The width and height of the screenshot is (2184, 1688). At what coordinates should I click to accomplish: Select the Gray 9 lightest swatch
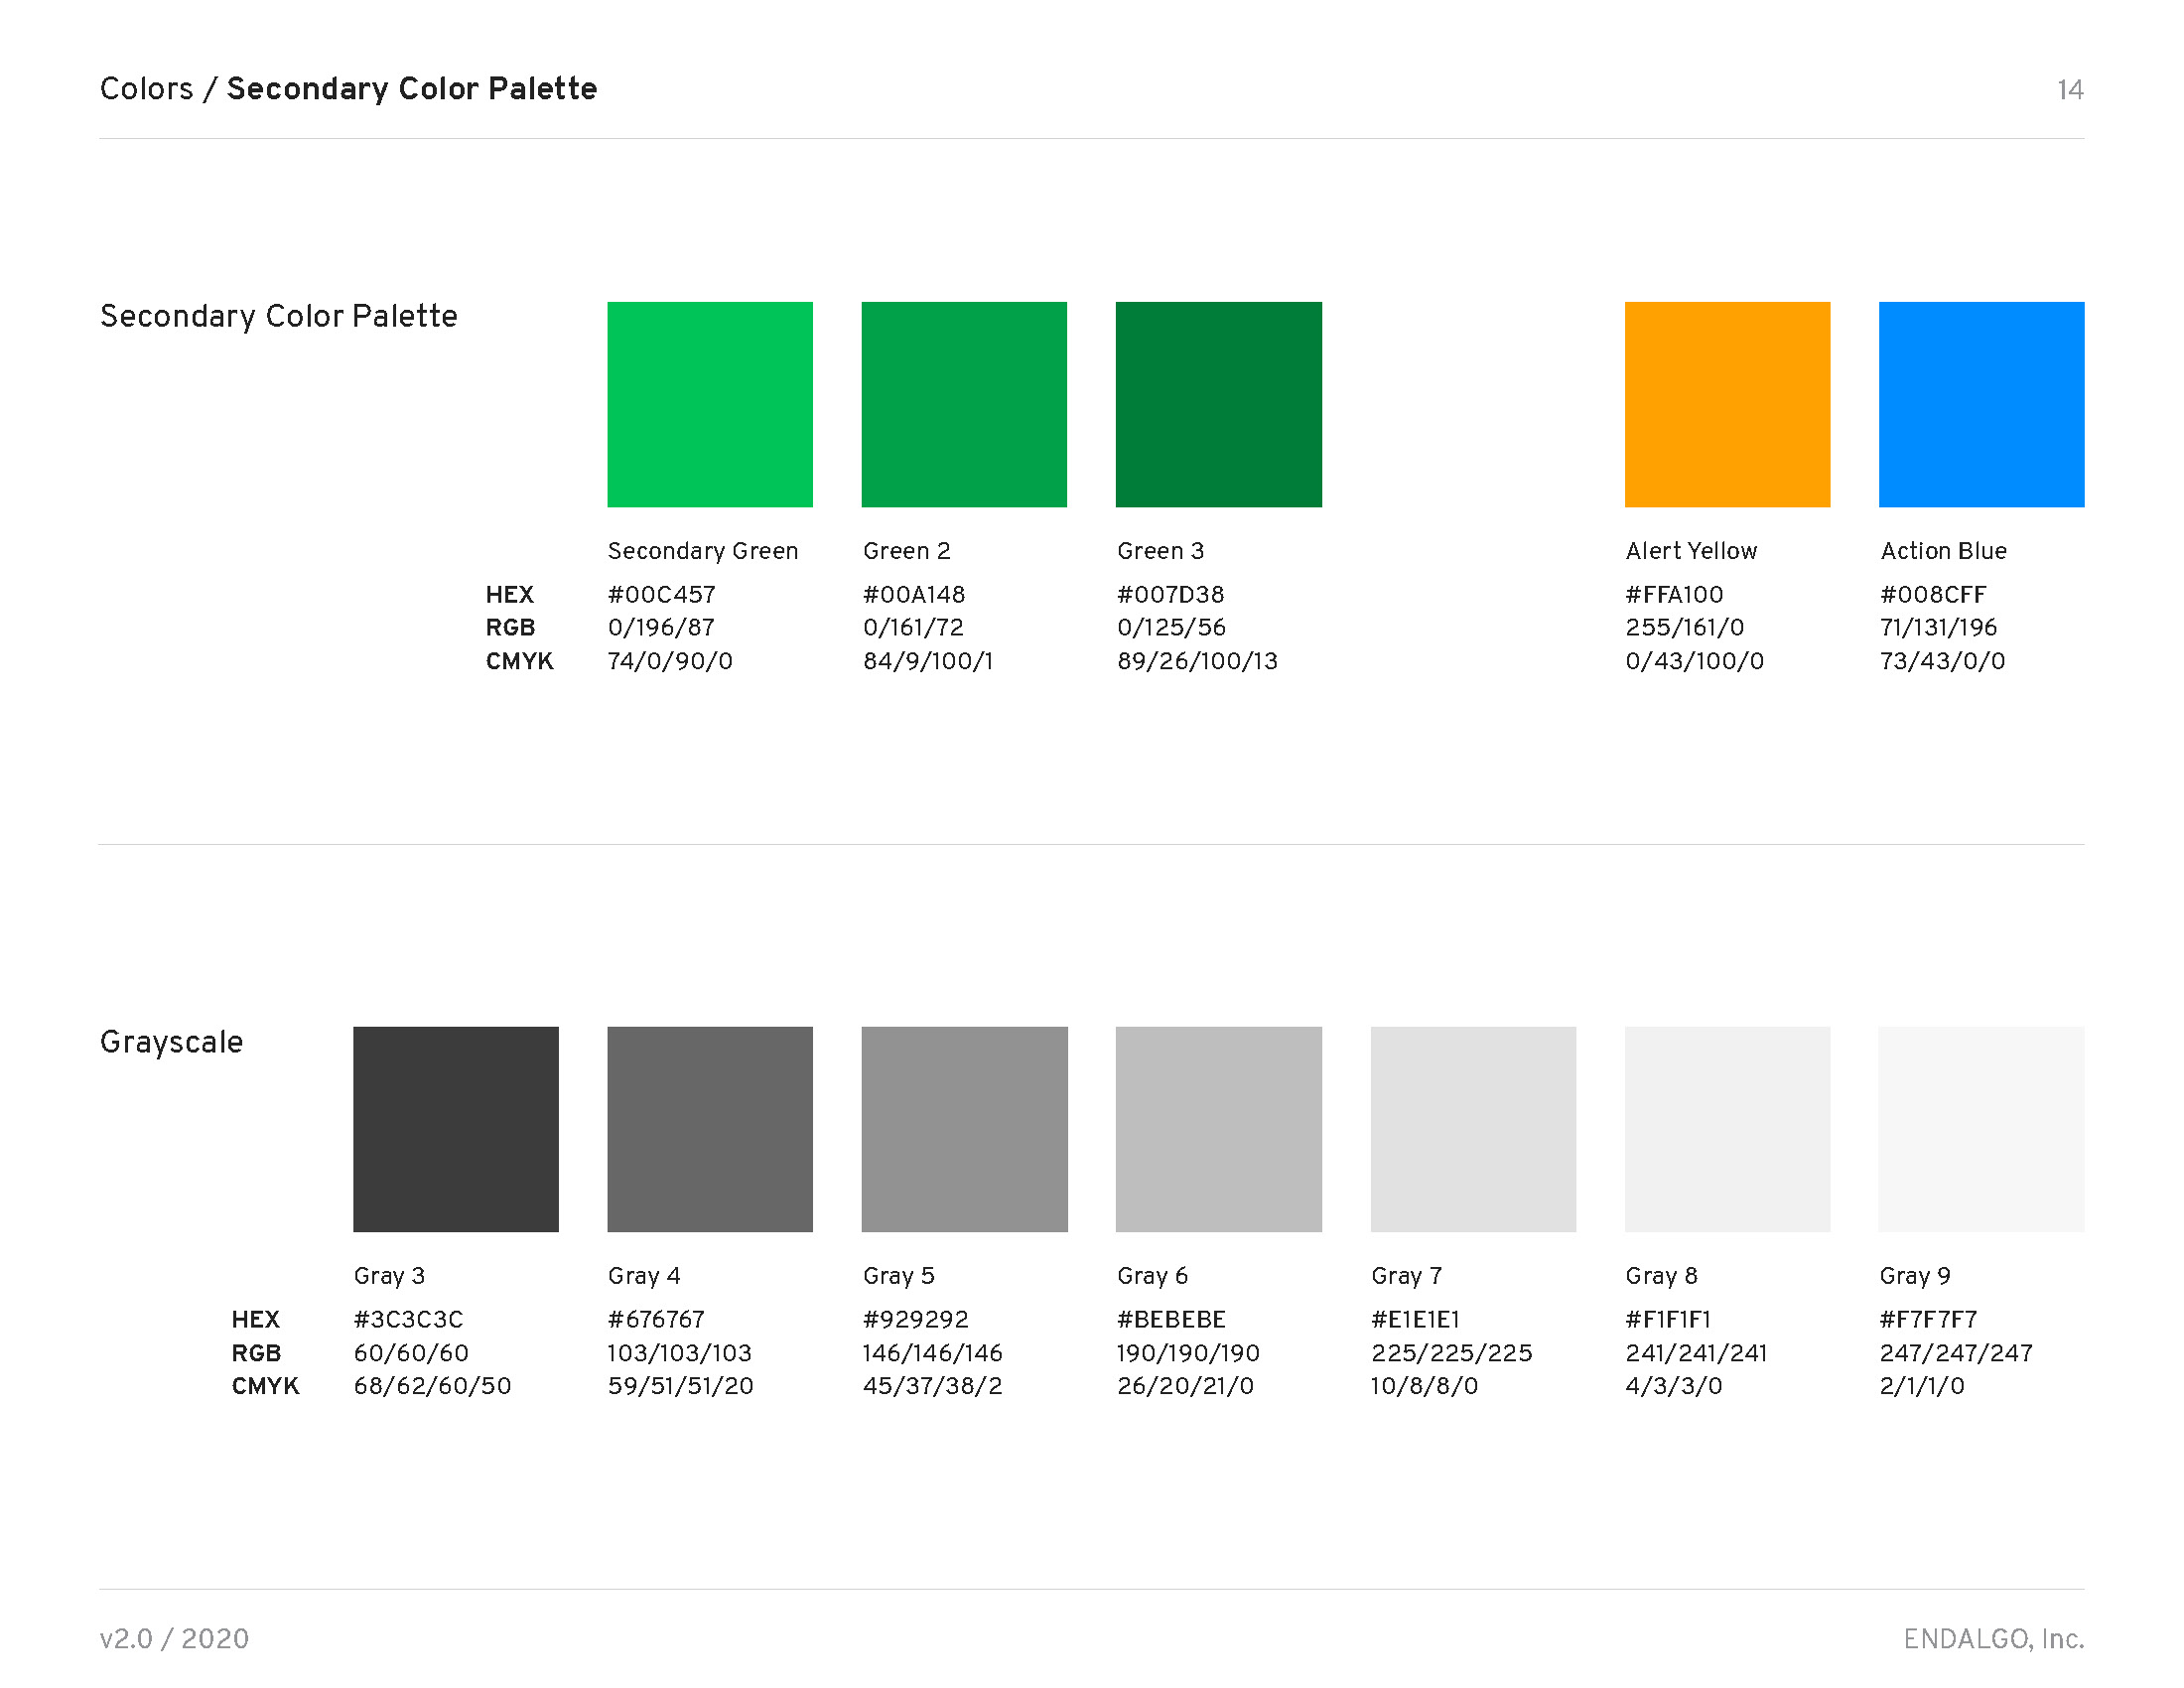coord(1980,1128)
